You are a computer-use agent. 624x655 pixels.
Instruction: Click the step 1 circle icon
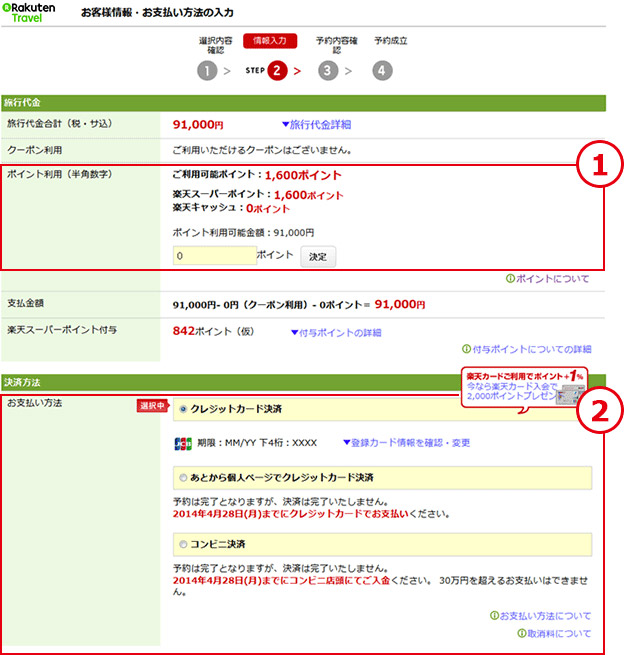207,71
